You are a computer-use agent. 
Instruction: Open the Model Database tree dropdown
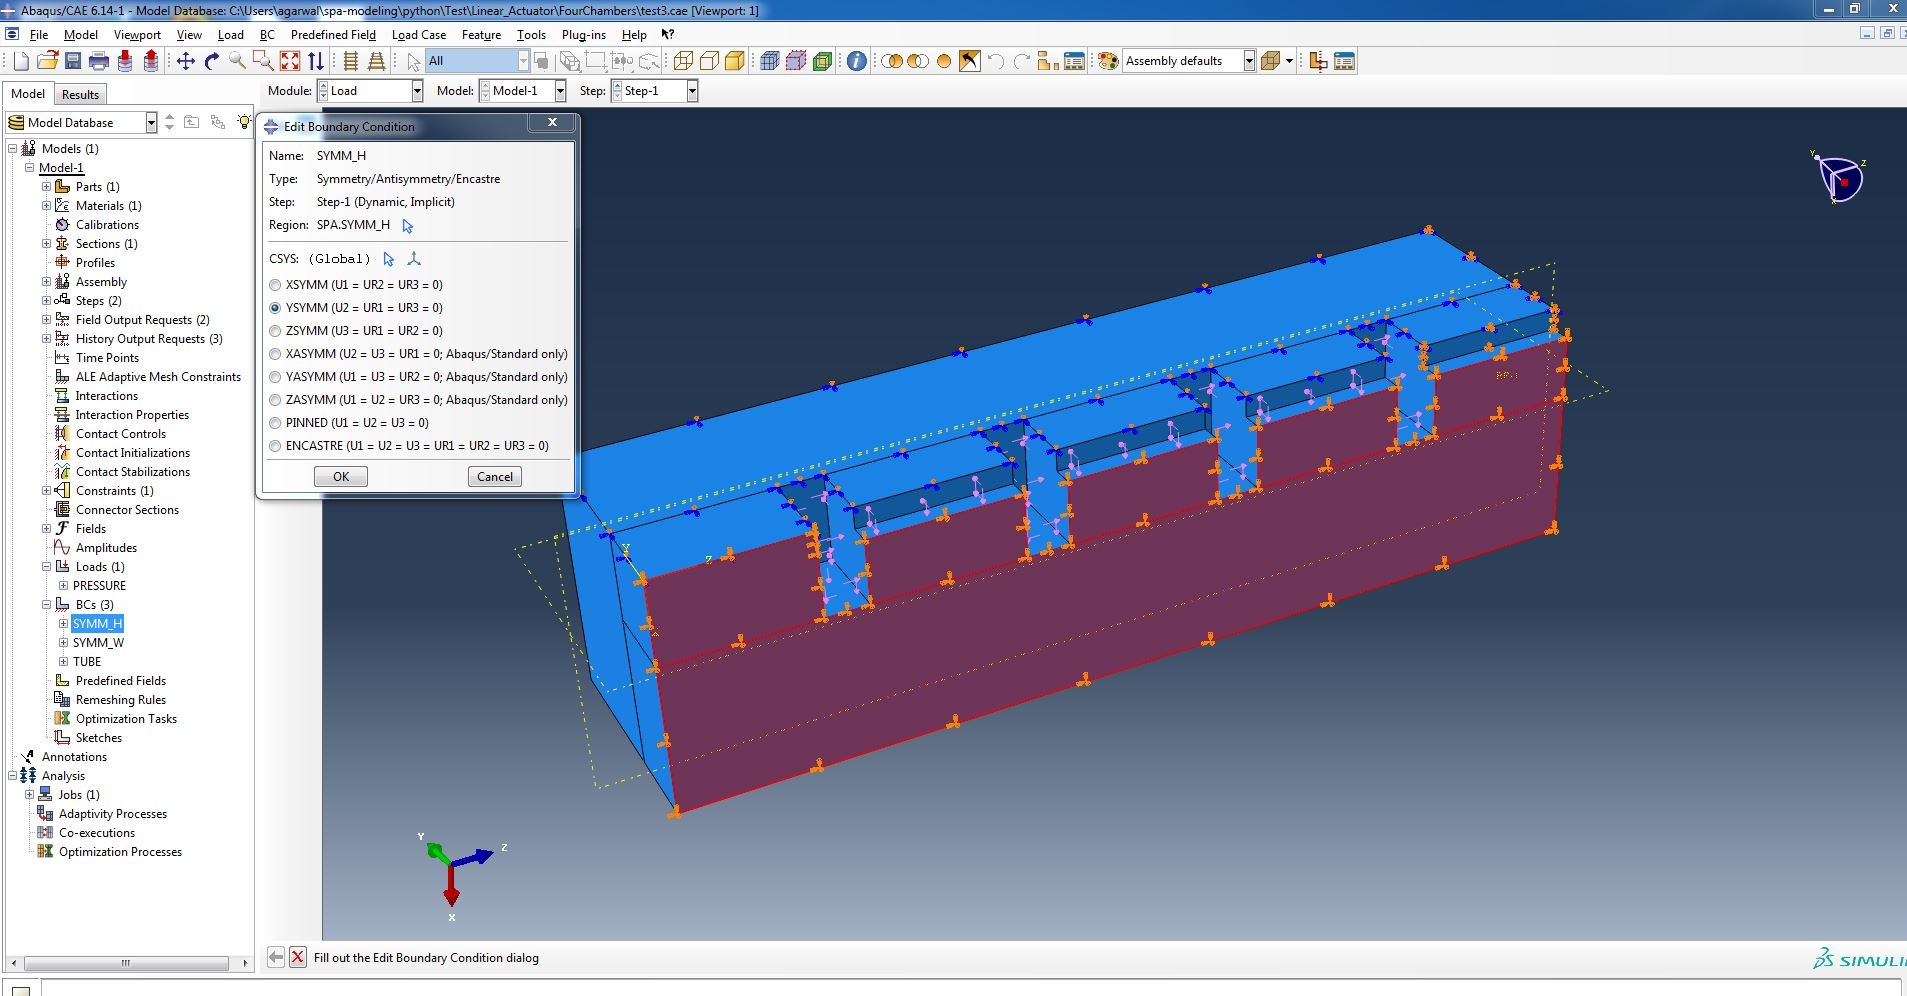tap(82, 123)
